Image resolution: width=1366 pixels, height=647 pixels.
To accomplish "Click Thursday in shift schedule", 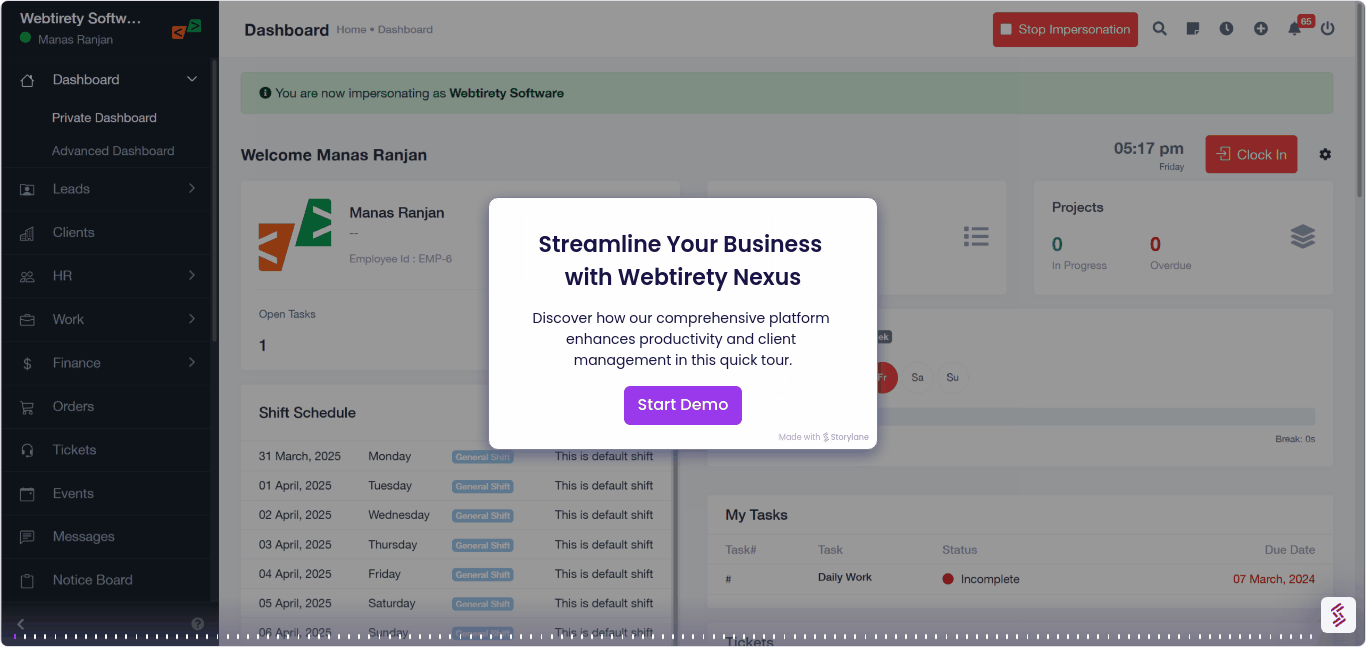I will (393, 545).
